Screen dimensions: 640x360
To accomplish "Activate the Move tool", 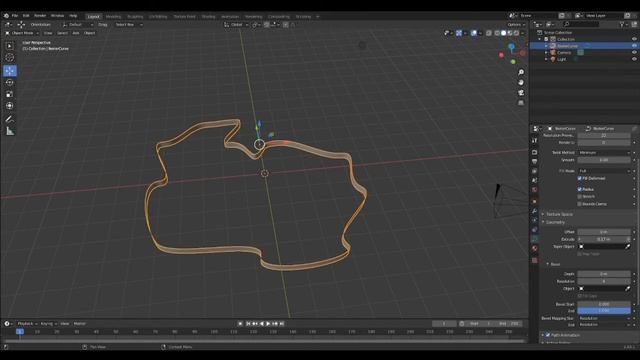I will (10, 71).
